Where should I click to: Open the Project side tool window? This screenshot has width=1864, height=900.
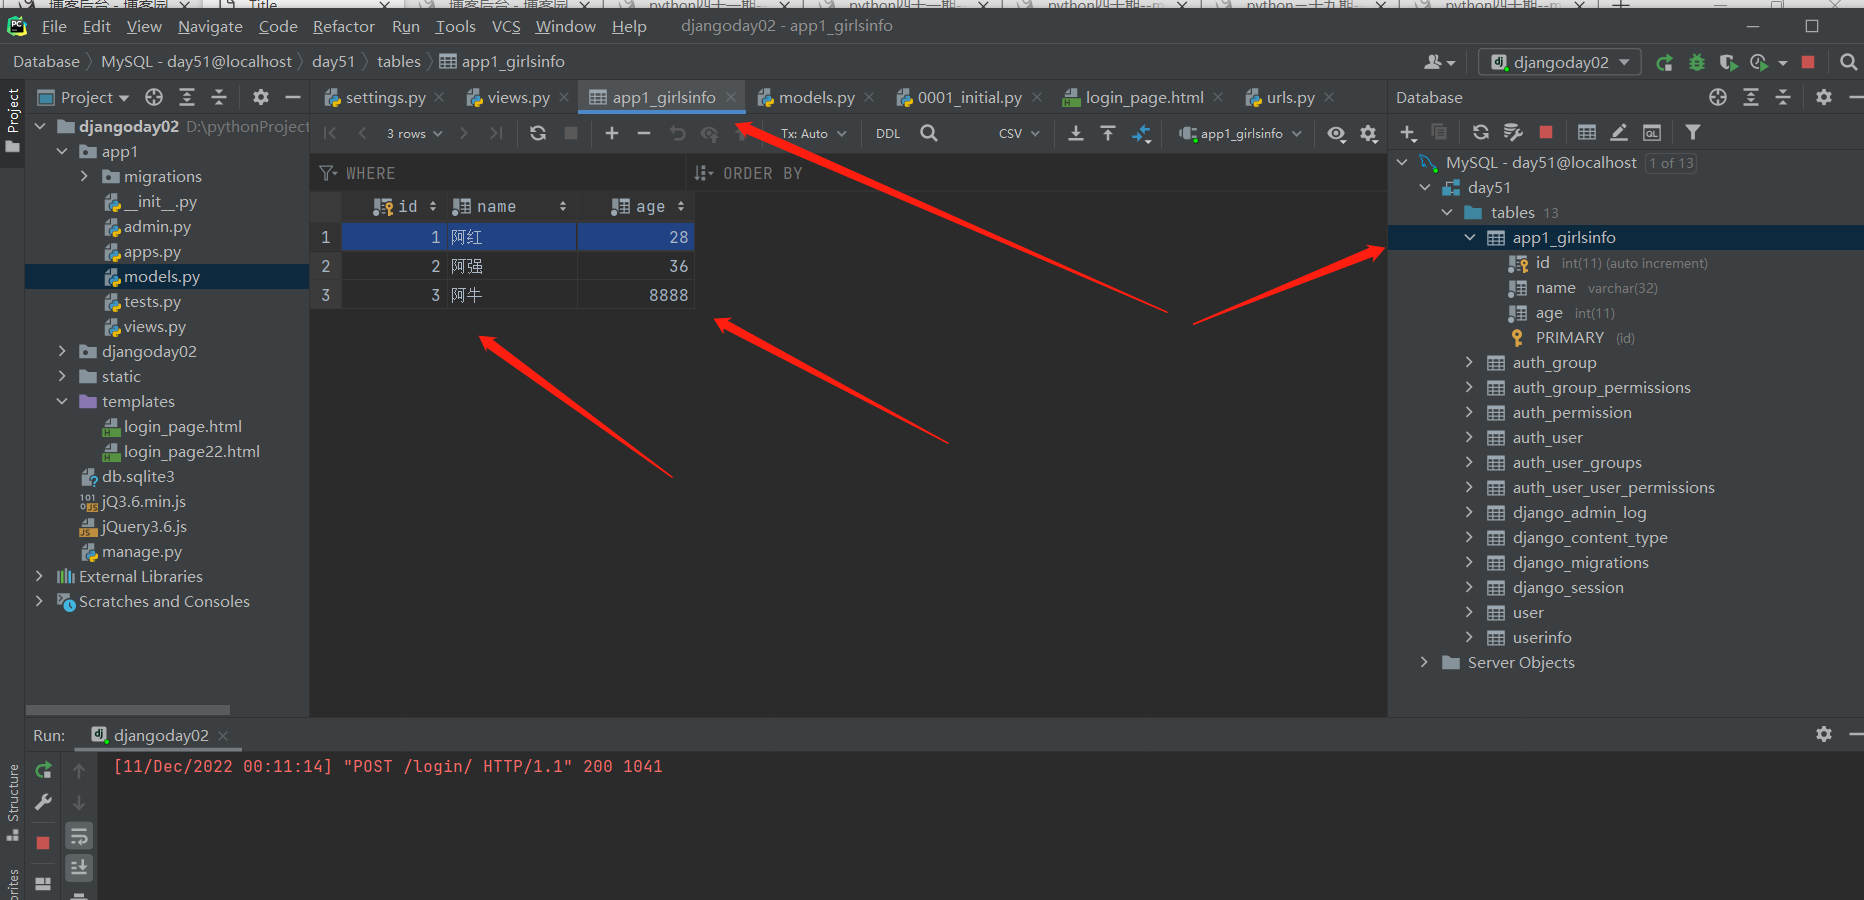pos(13,120)
